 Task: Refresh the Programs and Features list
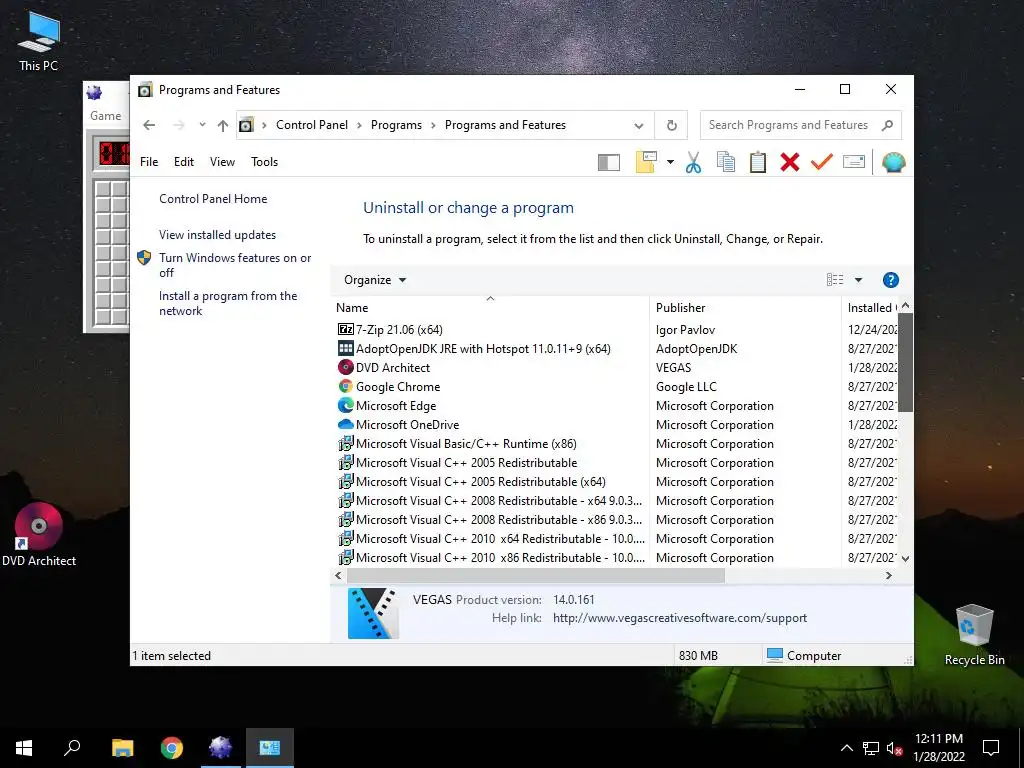(671, 125)
